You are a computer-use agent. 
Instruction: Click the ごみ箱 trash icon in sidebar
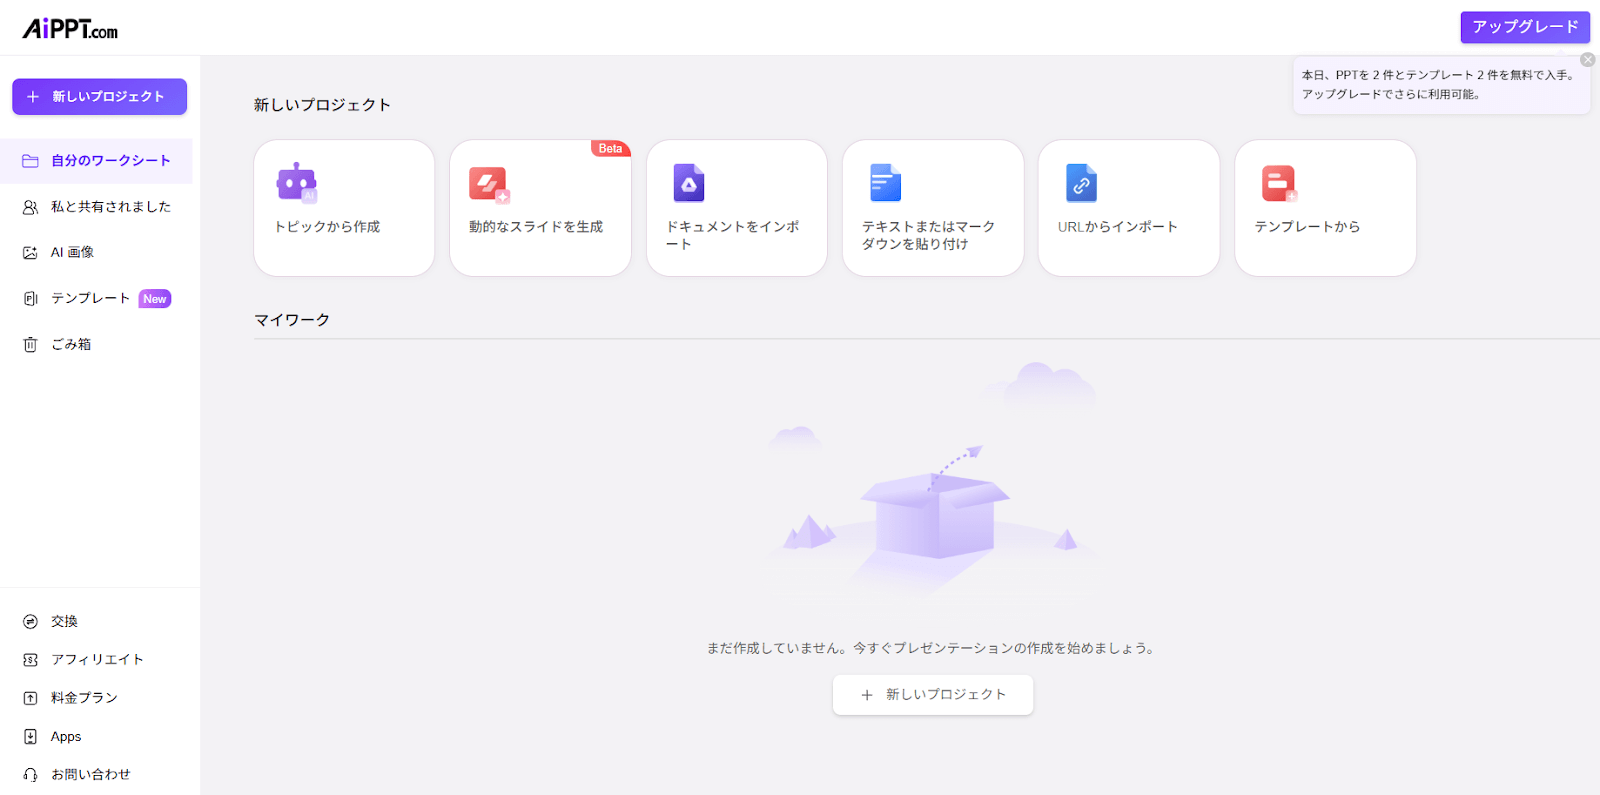(x=31, y=345)
